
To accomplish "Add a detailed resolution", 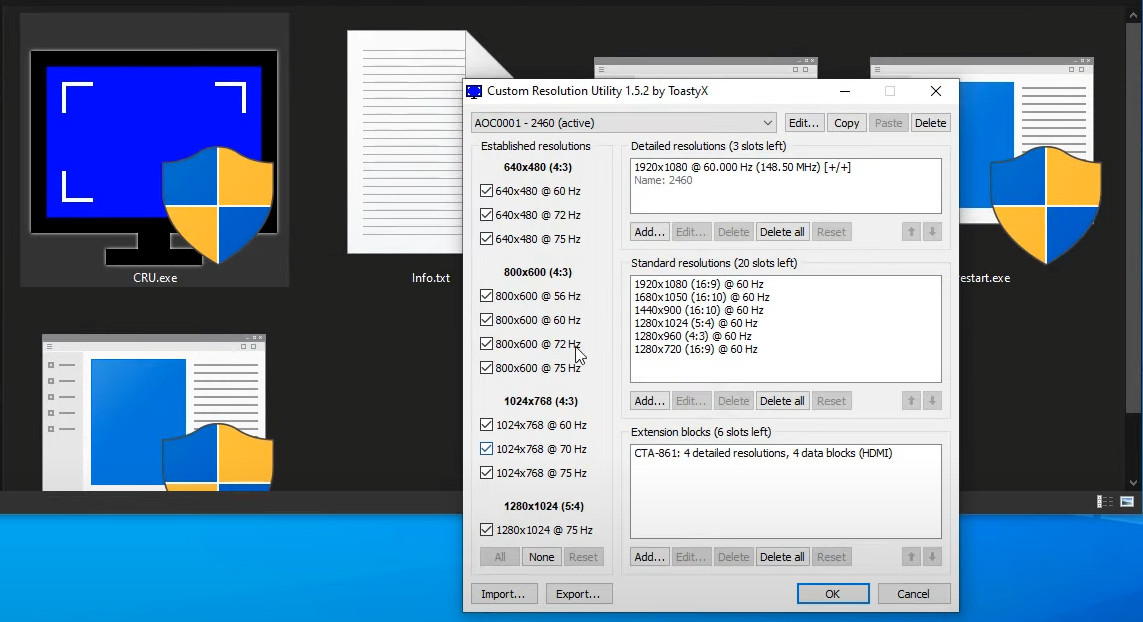I will click(x=649, y=232).
